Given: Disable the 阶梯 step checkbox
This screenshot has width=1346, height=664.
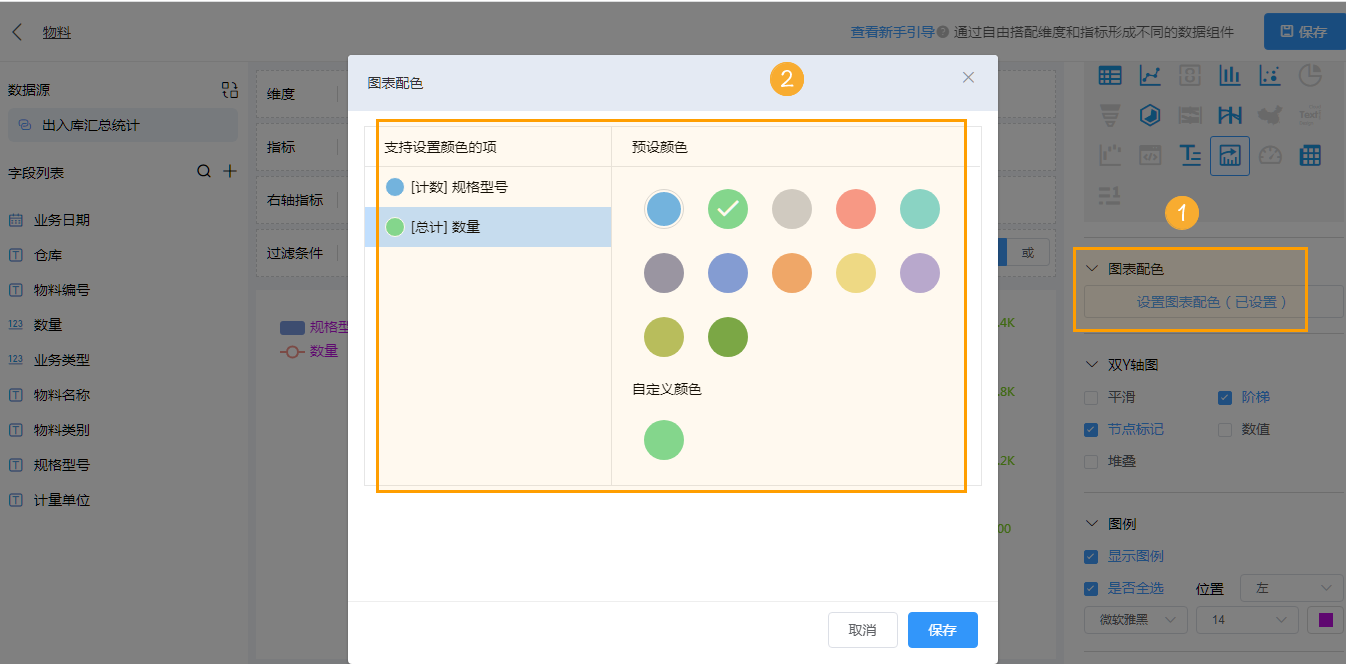Looking at the screenshot, I should (x=1226, y=397).
